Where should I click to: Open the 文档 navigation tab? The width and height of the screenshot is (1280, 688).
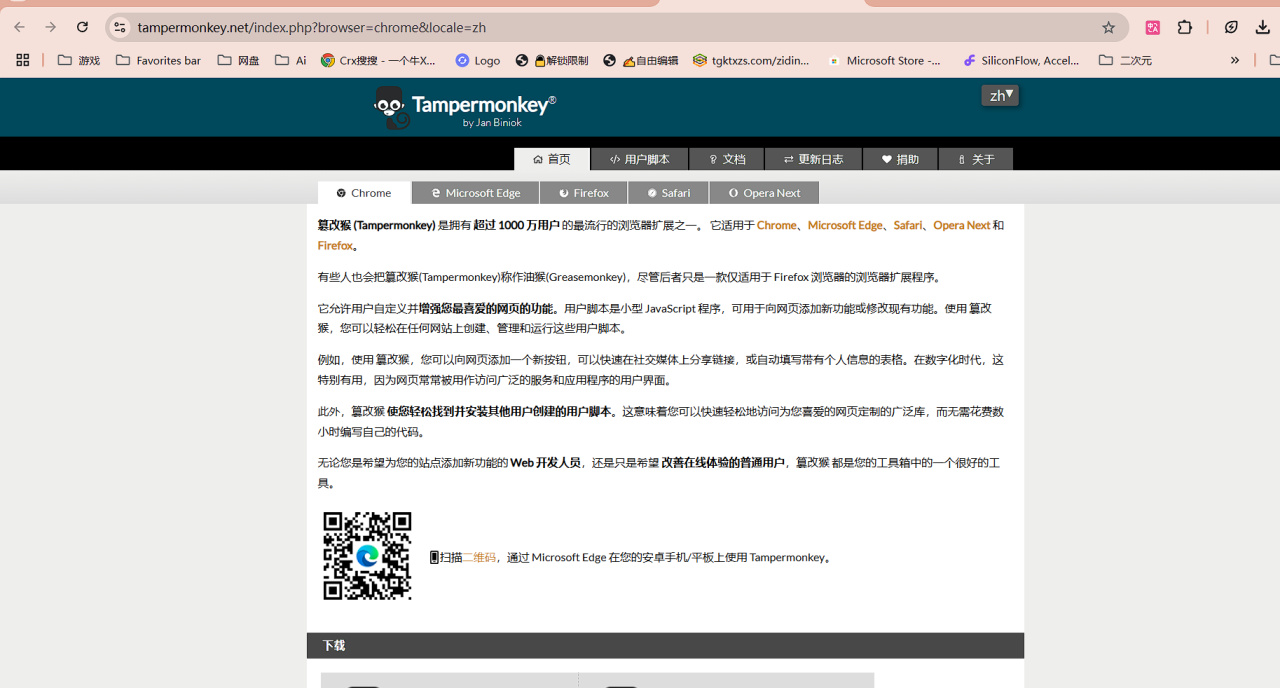[727, 159]
